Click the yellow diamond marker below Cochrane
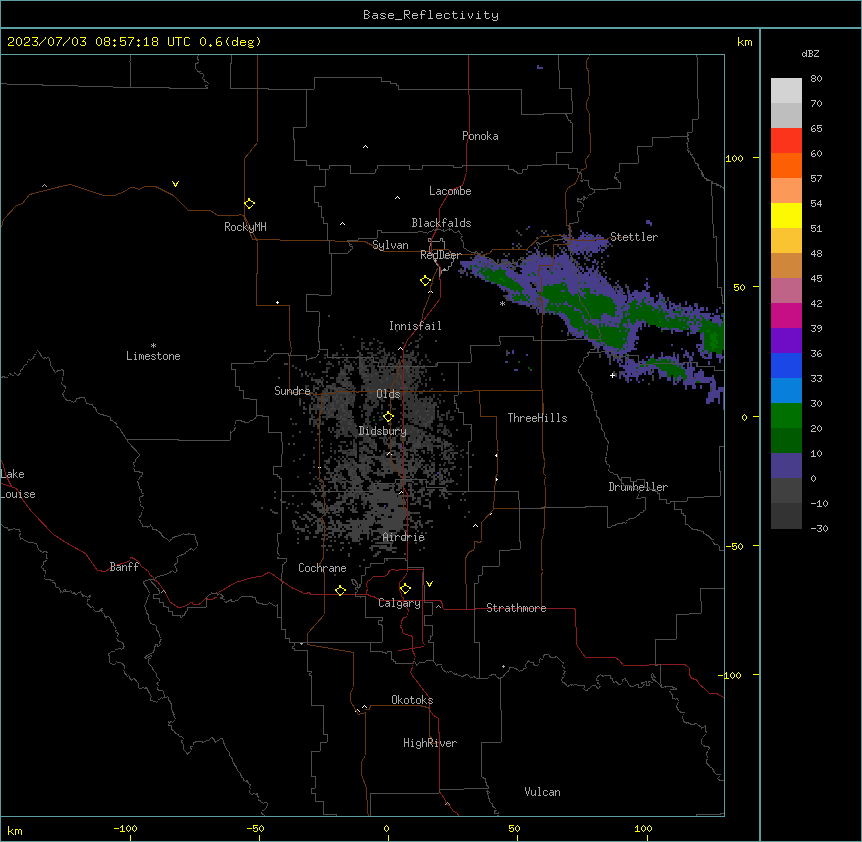This screenshot has width=862, height=842. point(340,590)
